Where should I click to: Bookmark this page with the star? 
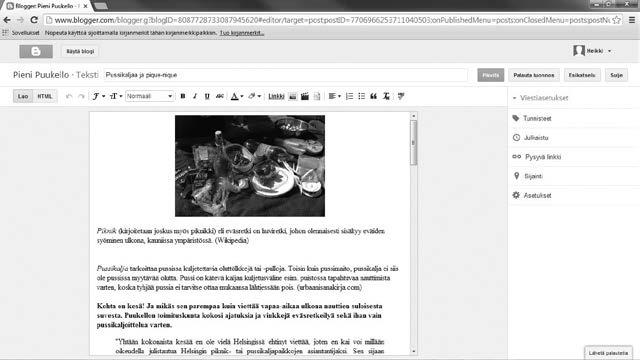tap(616, 20)
